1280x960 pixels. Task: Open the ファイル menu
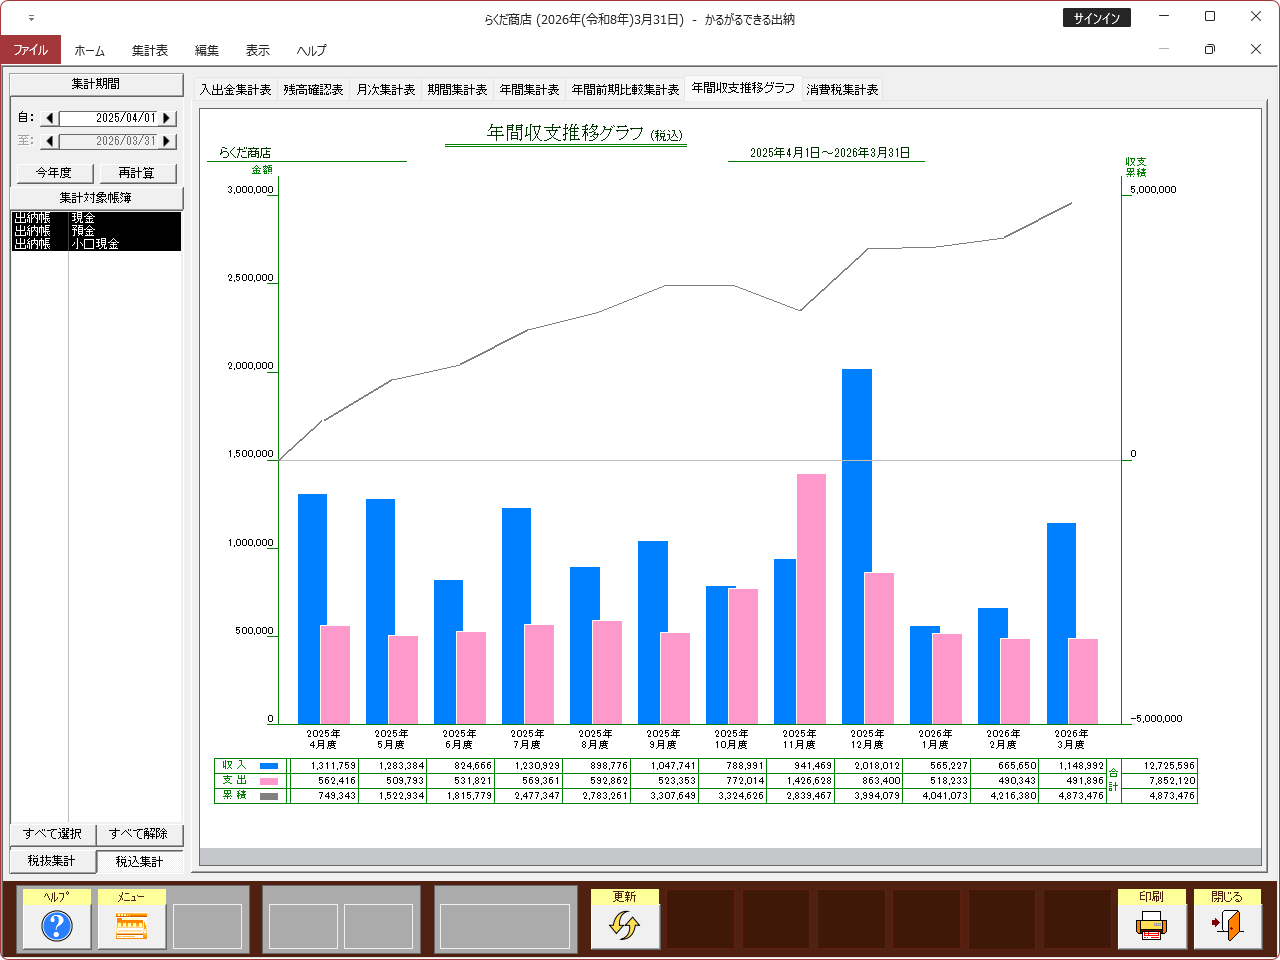tap(30, 50)
